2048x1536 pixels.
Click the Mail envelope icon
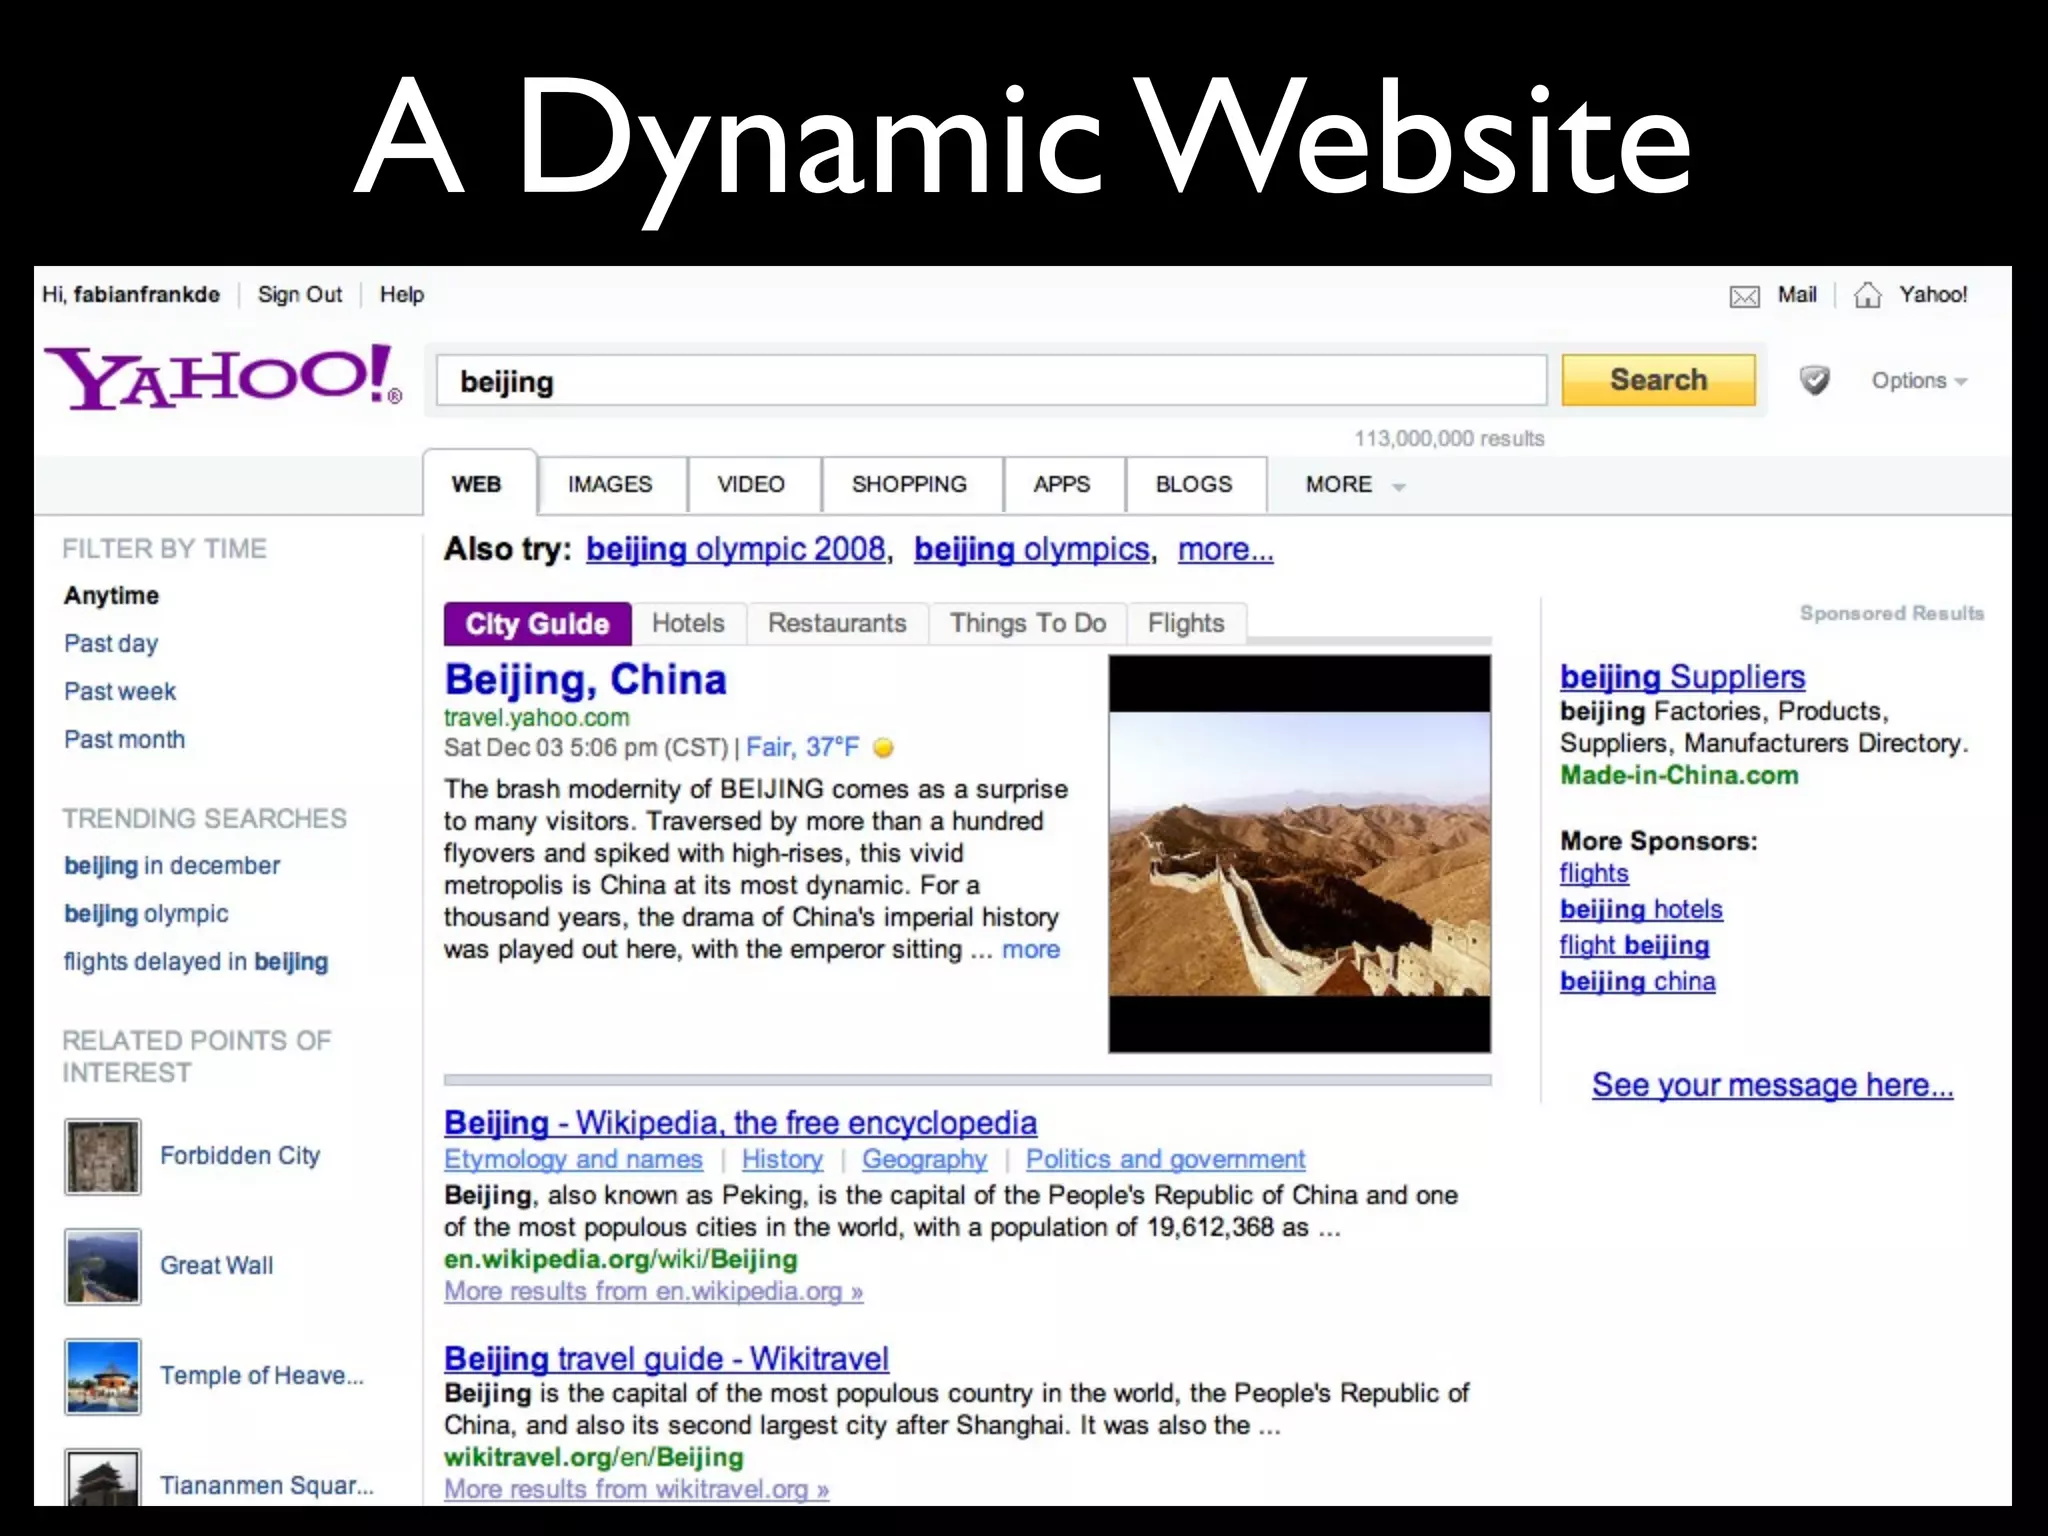click(x=1744, y=296)
